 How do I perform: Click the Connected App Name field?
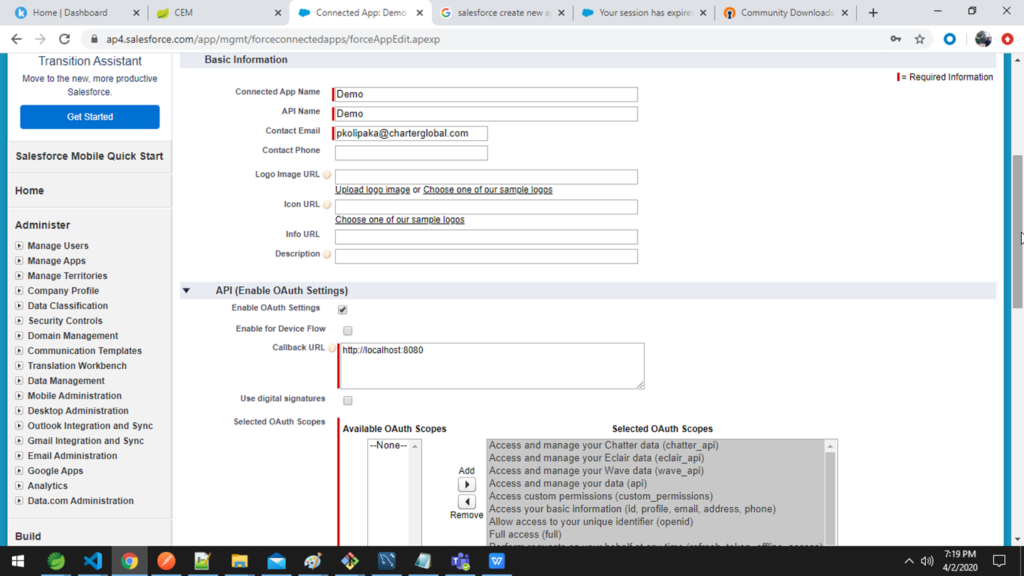(486, 94)
